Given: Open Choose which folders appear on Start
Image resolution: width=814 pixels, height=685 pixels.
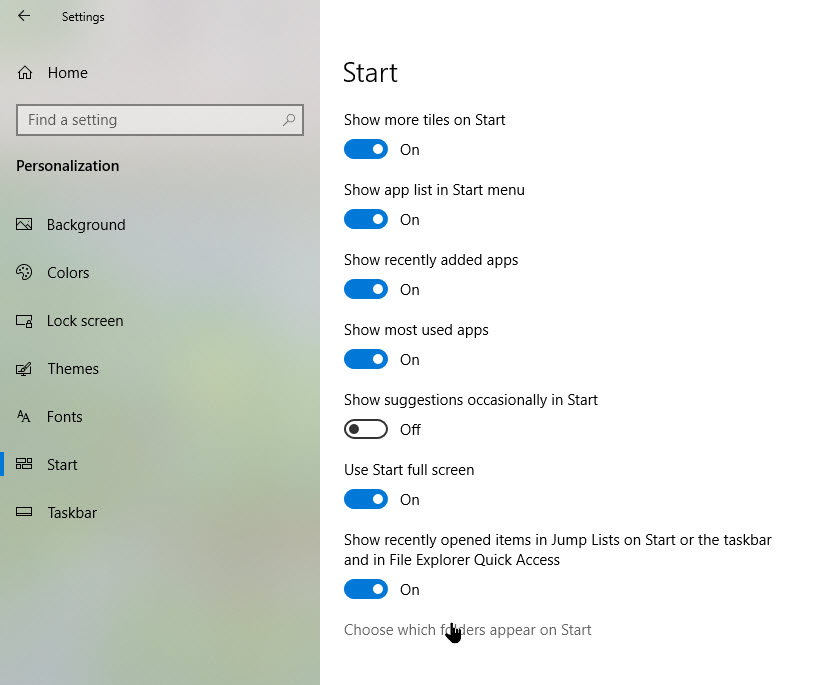Looking at the screenshot, I should pos(467,629).
